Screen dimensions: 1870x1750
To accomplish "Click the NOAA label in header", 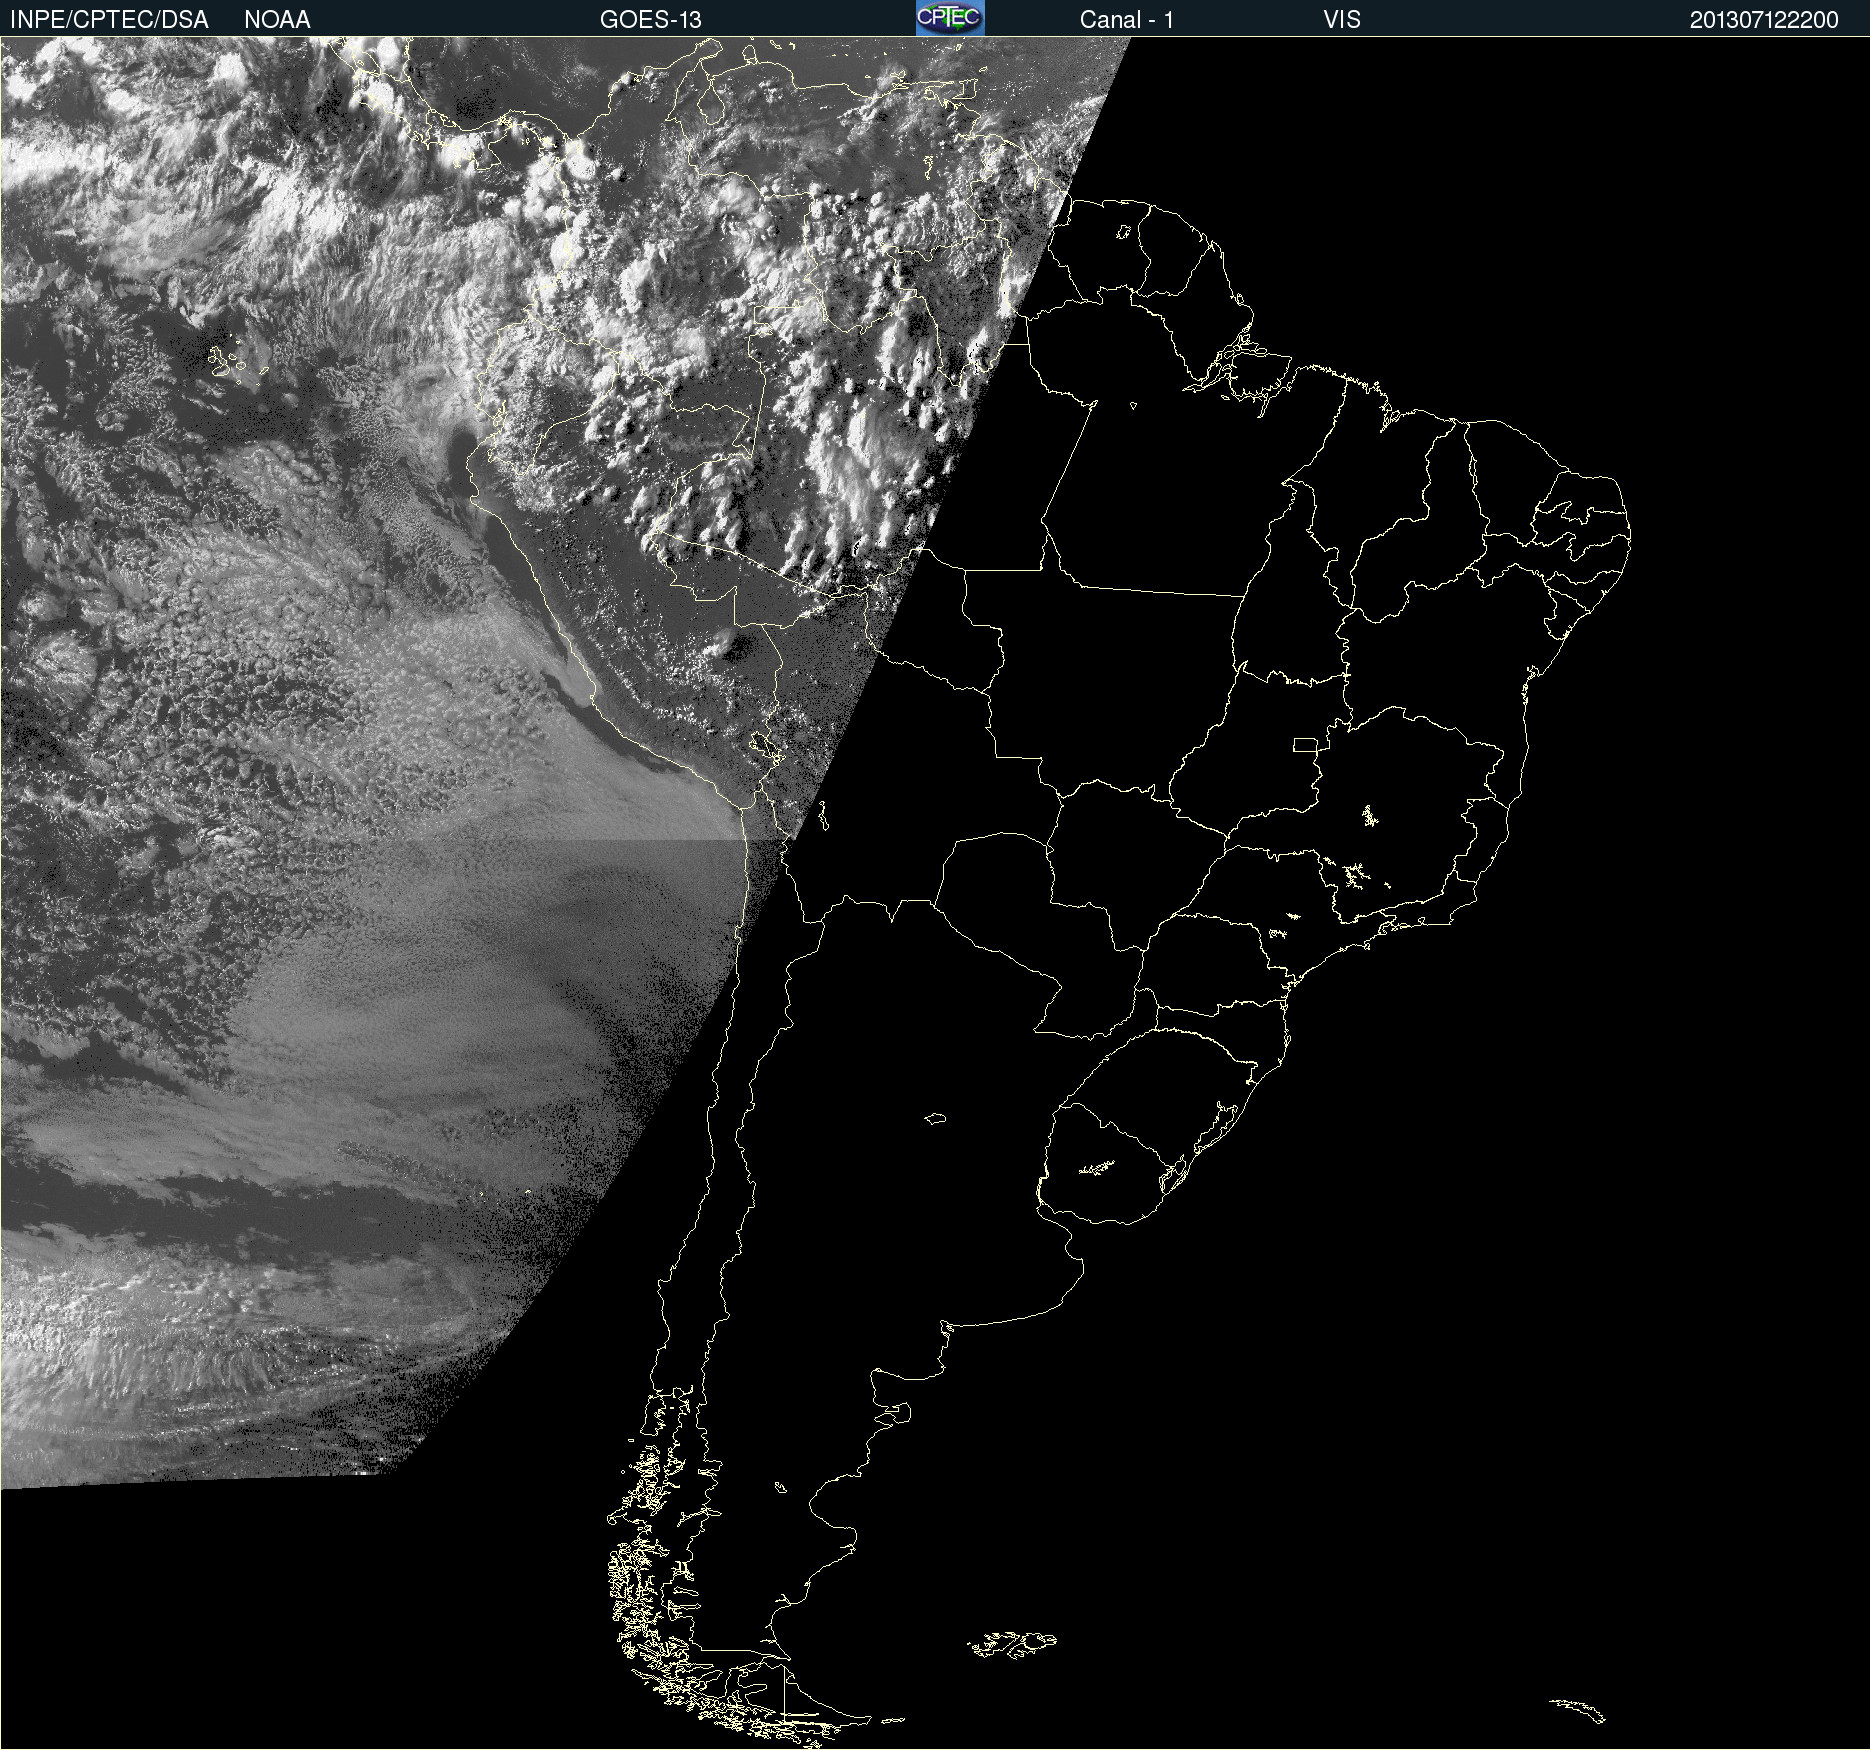I will (x=277, y=20).
